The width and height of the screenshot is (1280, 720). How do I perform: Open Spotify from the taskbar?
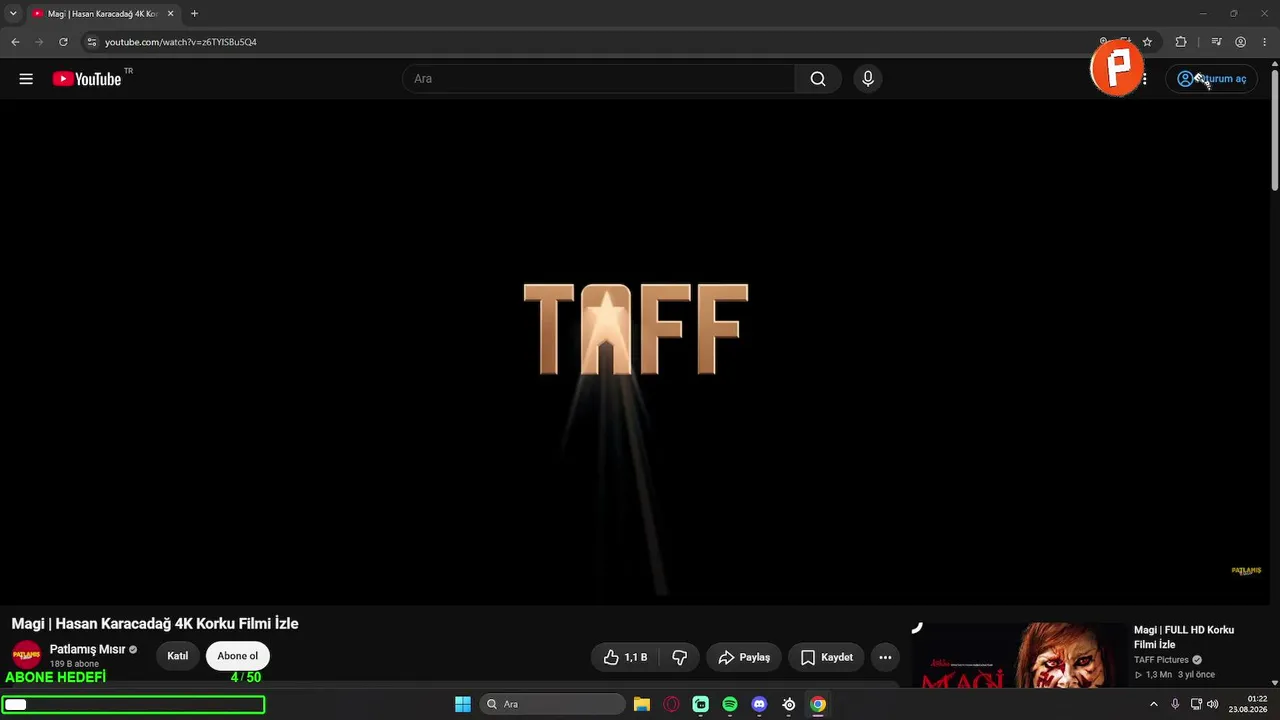(730, 704)
